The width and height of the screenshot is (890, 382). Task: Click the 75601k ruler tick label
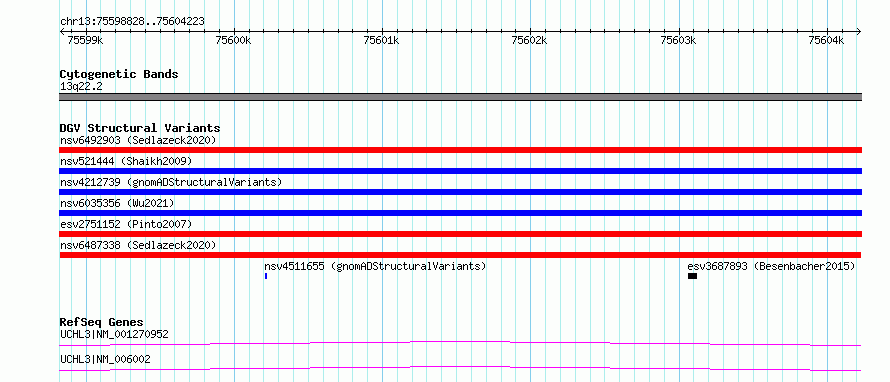click(x=381, y=40)
